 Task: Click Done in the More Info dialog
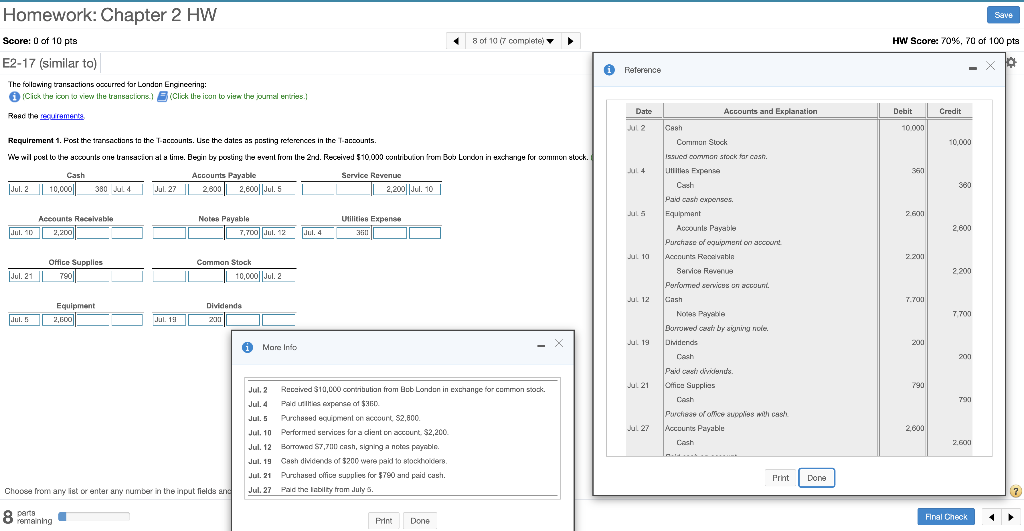click(x=420, y=521)
